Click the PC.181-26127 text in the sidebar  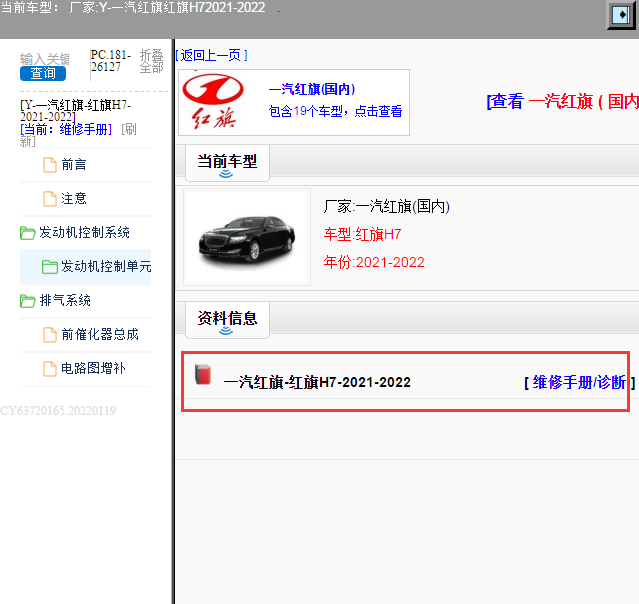(111, 61)
